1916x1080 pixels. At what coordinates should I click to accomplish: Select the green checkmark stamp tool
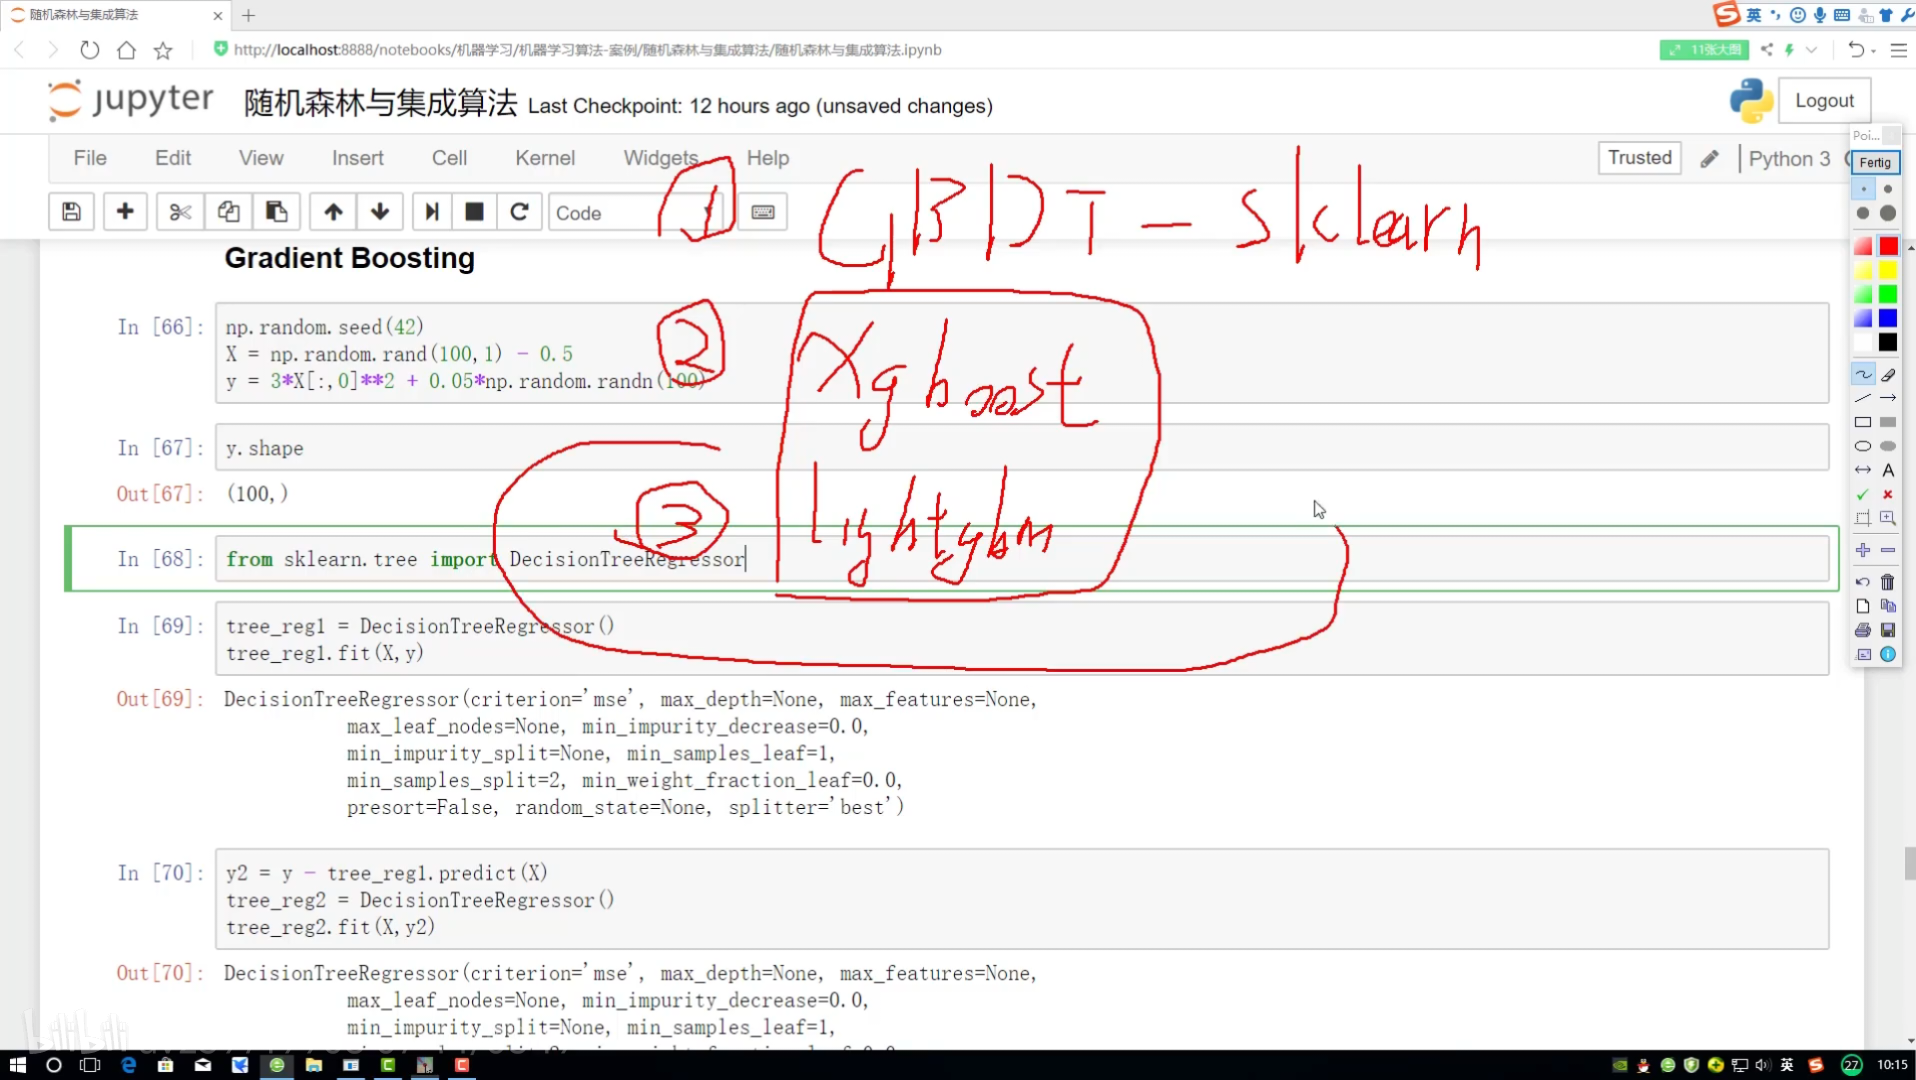click(x=1863, y=495)
